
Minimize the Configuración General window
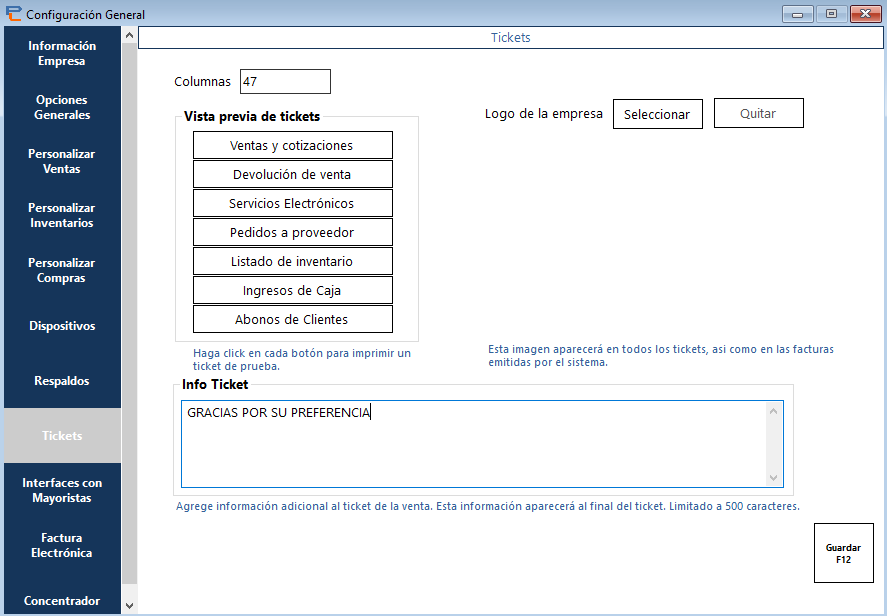[x=798, y=14]
